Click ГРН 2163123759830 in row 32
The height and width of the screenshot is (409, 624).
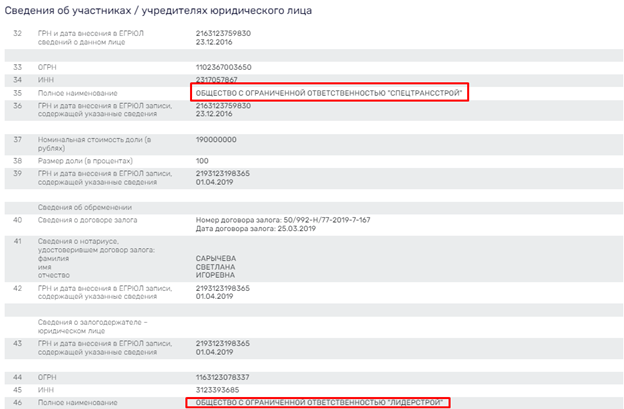223,33
